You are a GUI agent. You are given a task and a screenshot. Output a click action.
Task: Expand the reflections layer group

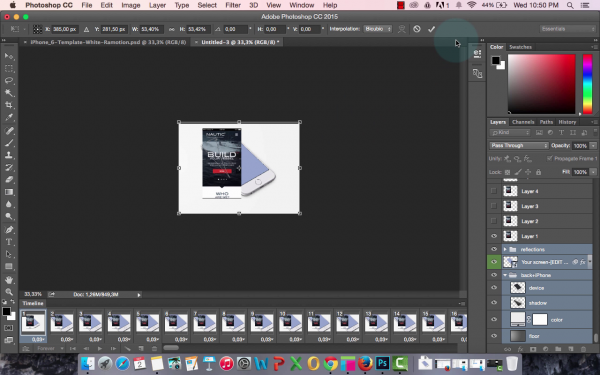505,249
